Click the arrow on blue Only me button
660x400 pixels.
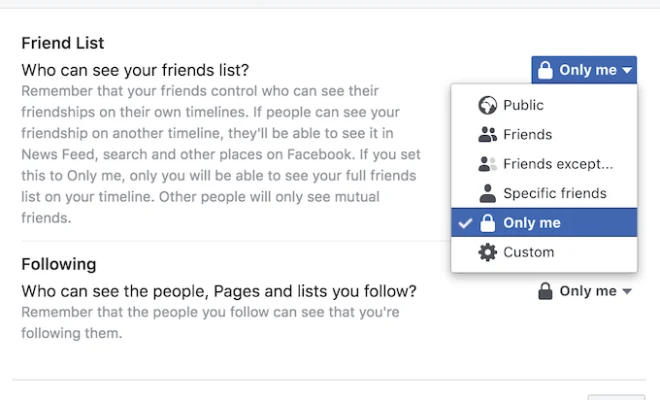(627, 70)
